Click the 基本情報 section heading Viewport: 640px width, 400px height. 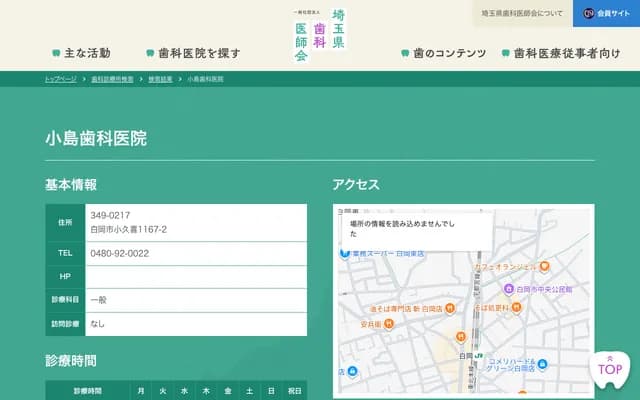click(x=71, y=184)
